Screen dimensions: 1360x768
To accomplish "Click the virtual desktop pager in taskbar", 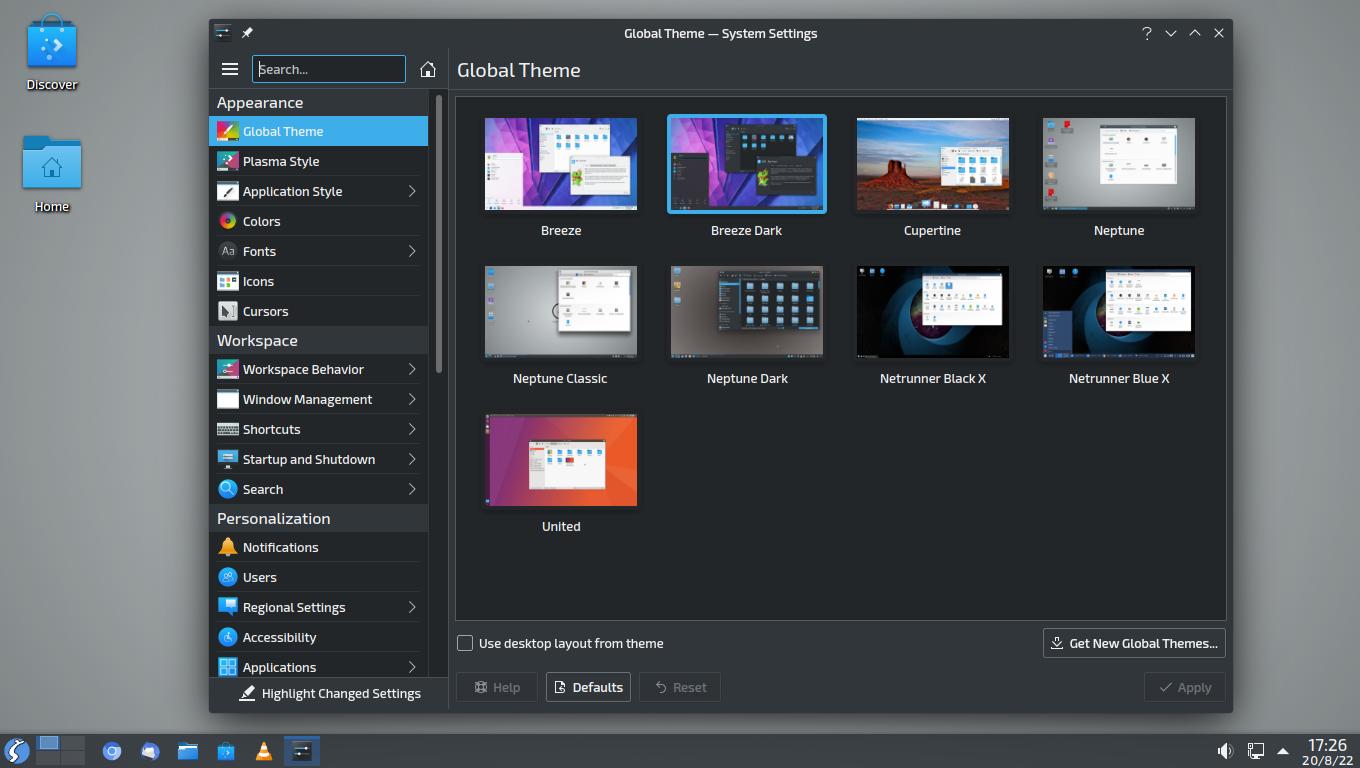I will 61,751.
